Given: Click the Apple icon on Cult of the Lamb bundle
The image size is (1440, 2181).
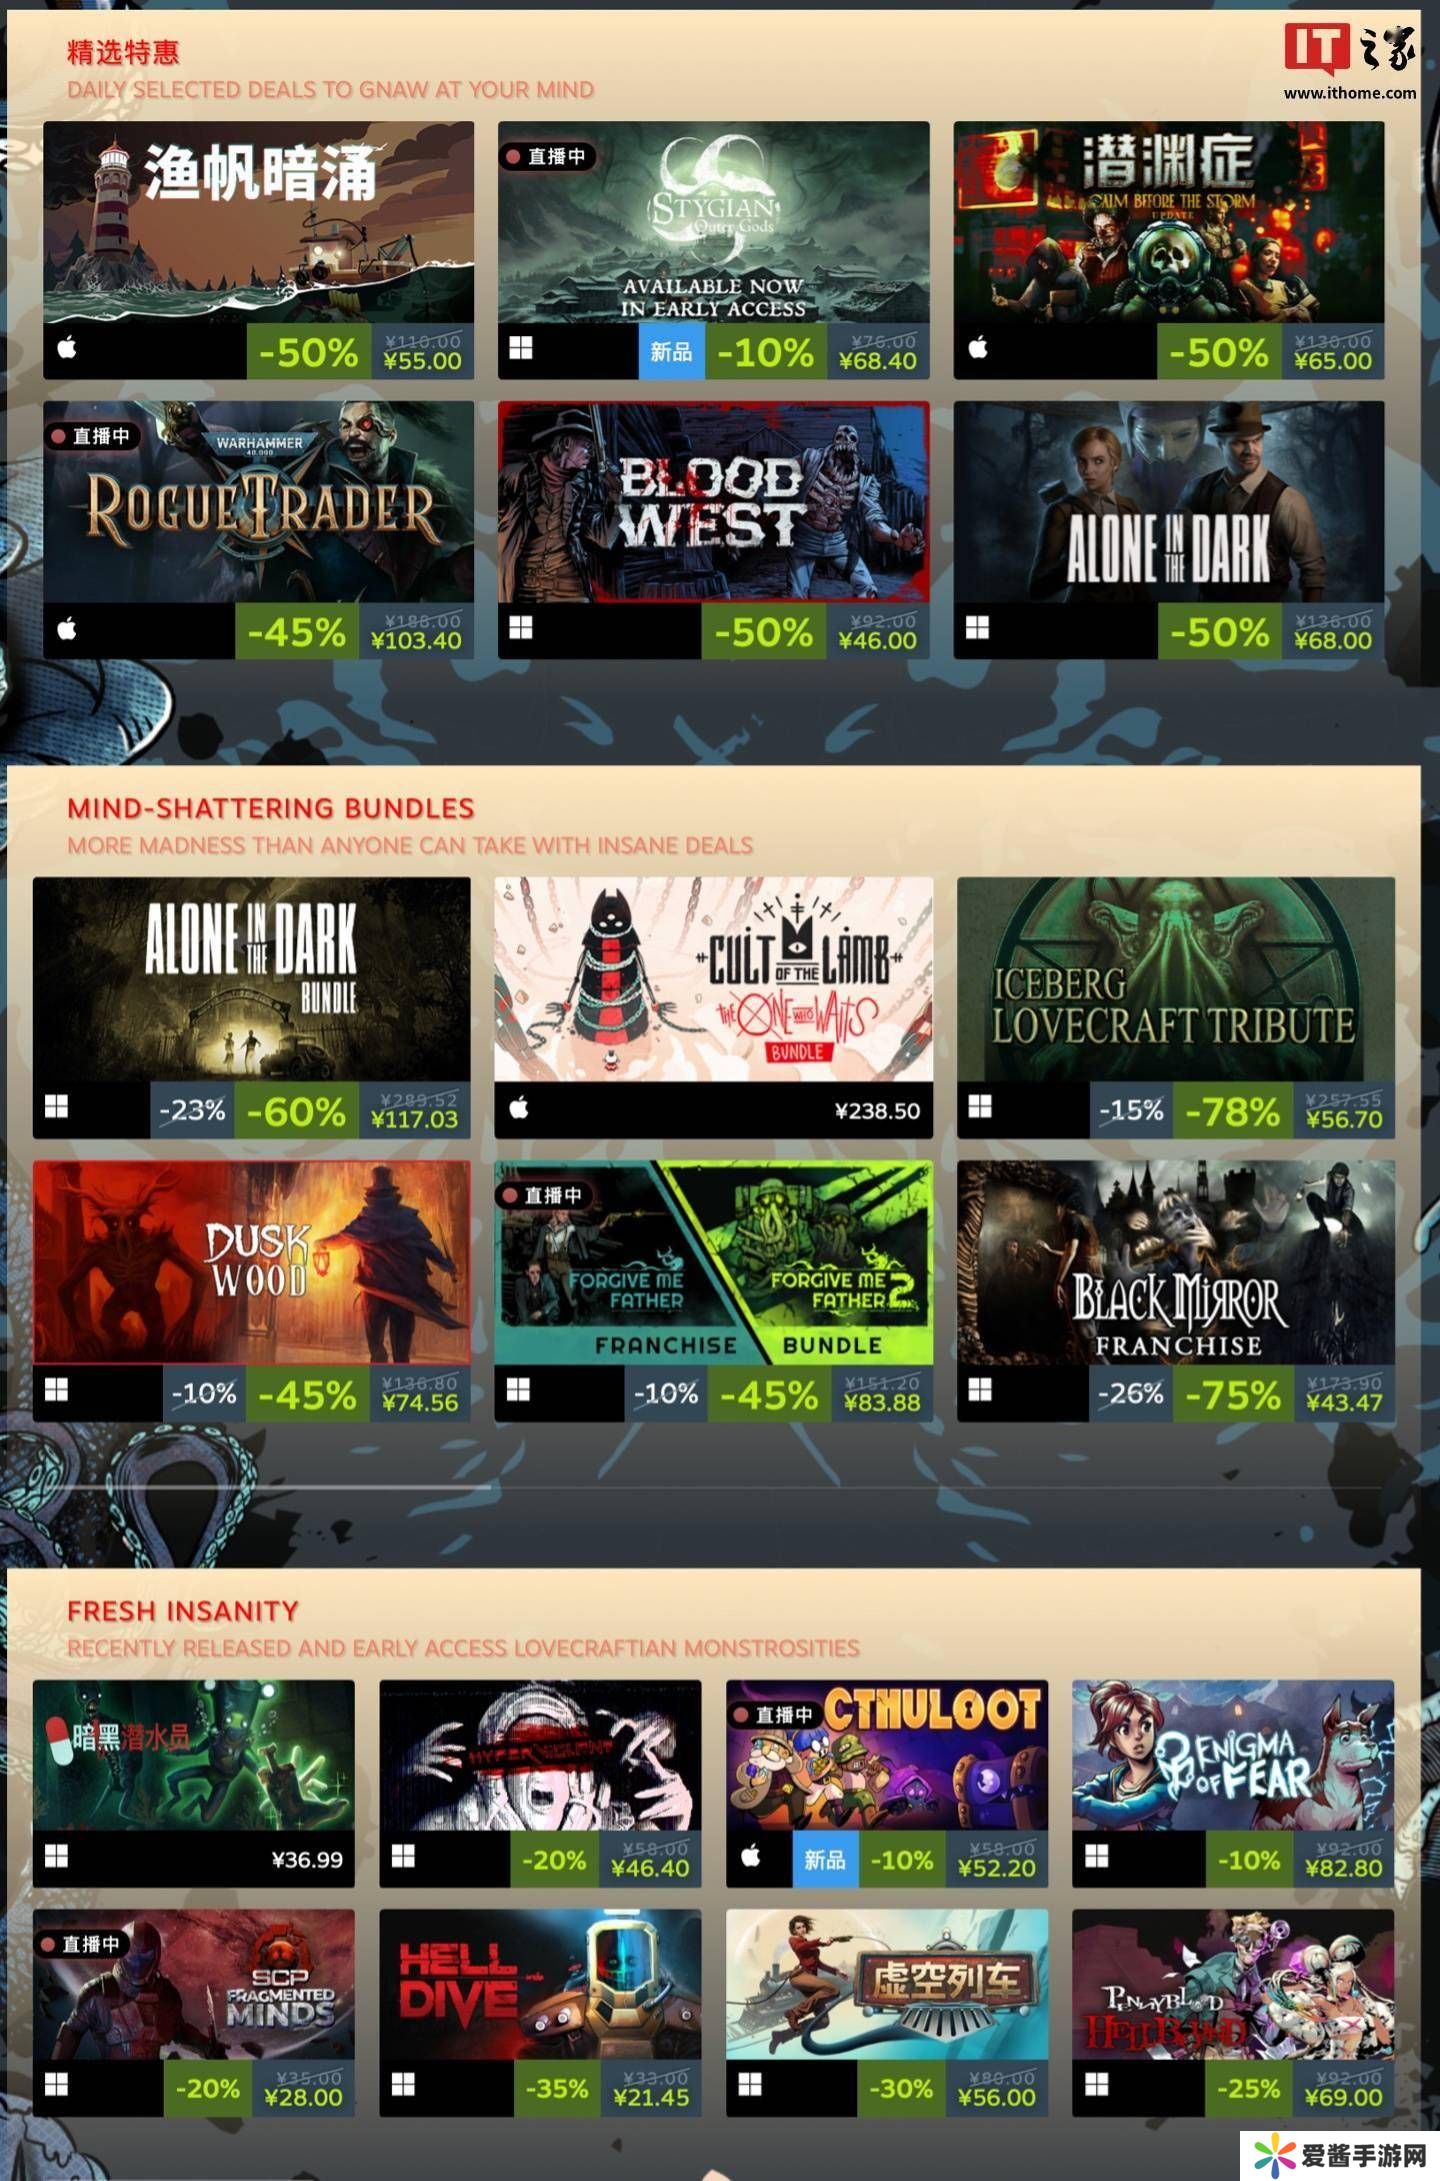Looking at the screenshot, I should point(519,1107).
